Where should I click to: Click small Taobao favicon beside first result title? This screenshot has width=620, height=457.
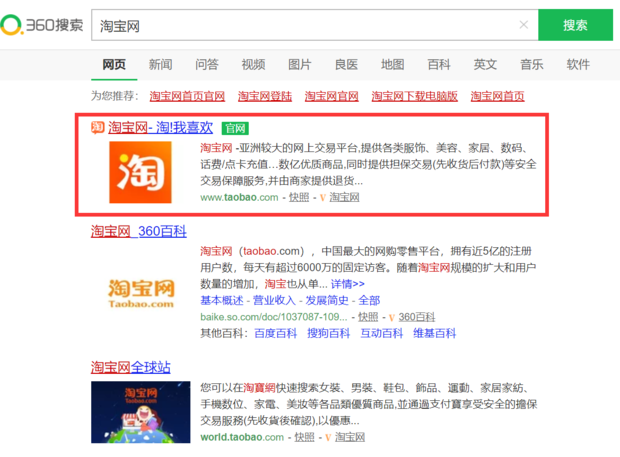(x=98, y=128)
